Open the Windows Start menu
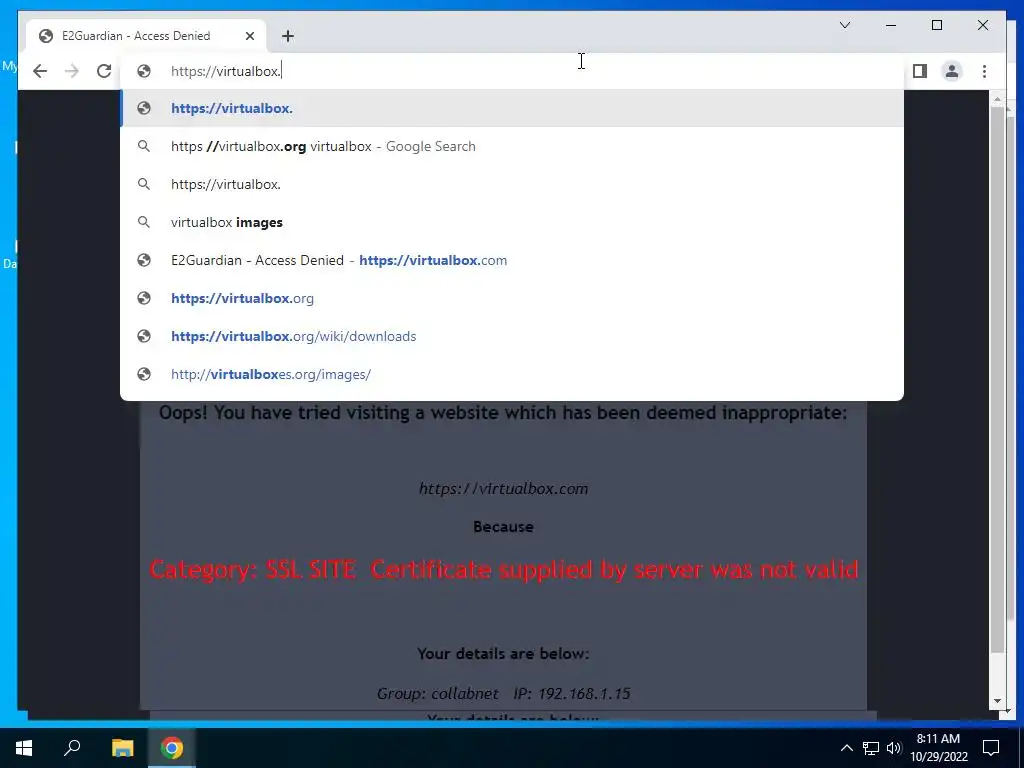 24,748
